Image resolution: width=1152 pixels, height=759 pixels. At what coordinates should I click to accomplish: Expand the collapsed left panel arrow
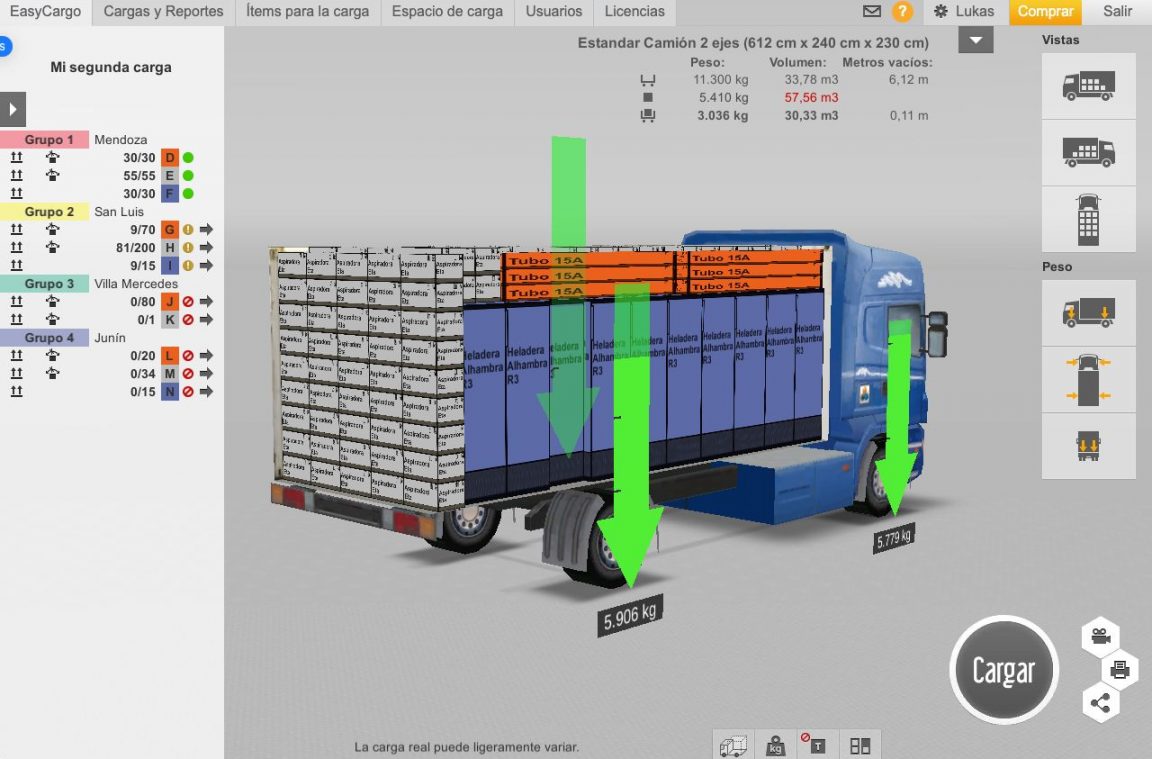pos(12,109)
